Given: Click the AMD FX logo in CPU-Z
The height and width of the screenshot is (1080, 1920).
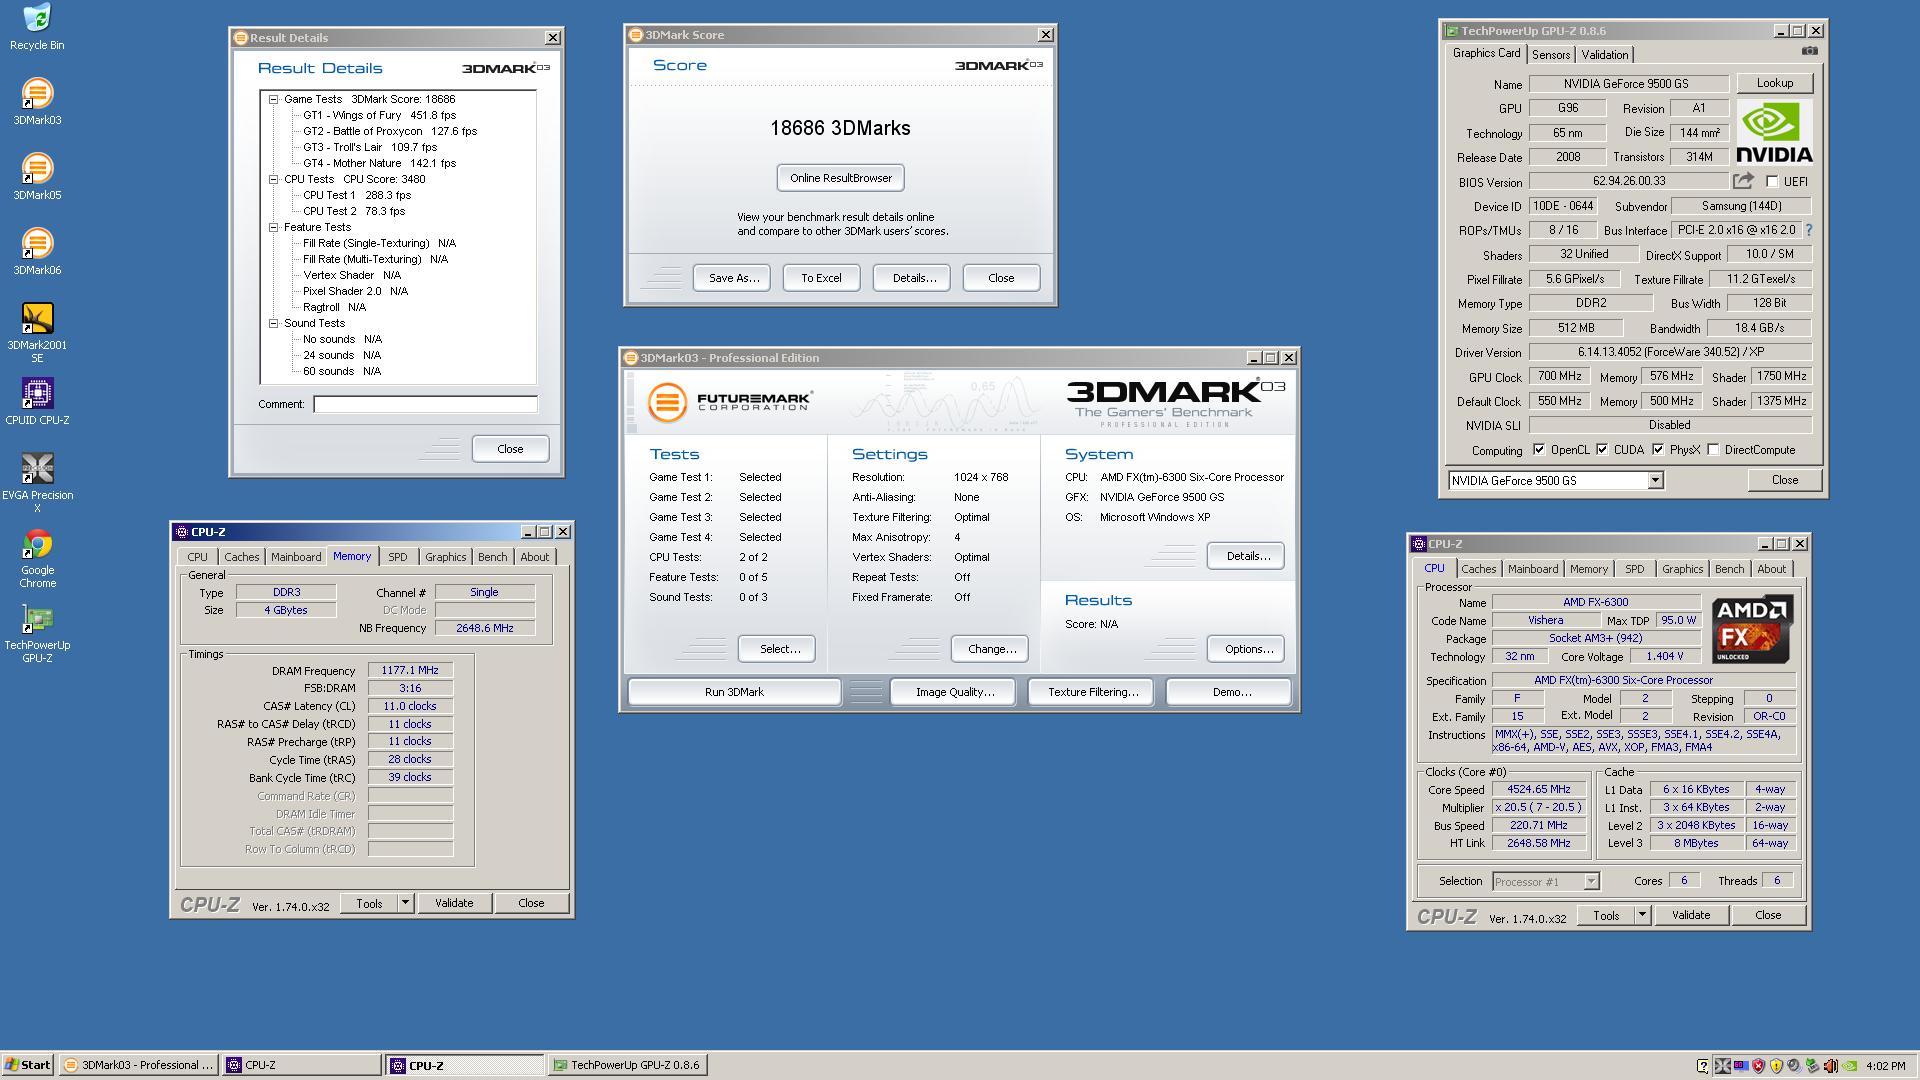Looking at the screenshot, I should [1752, 629].
